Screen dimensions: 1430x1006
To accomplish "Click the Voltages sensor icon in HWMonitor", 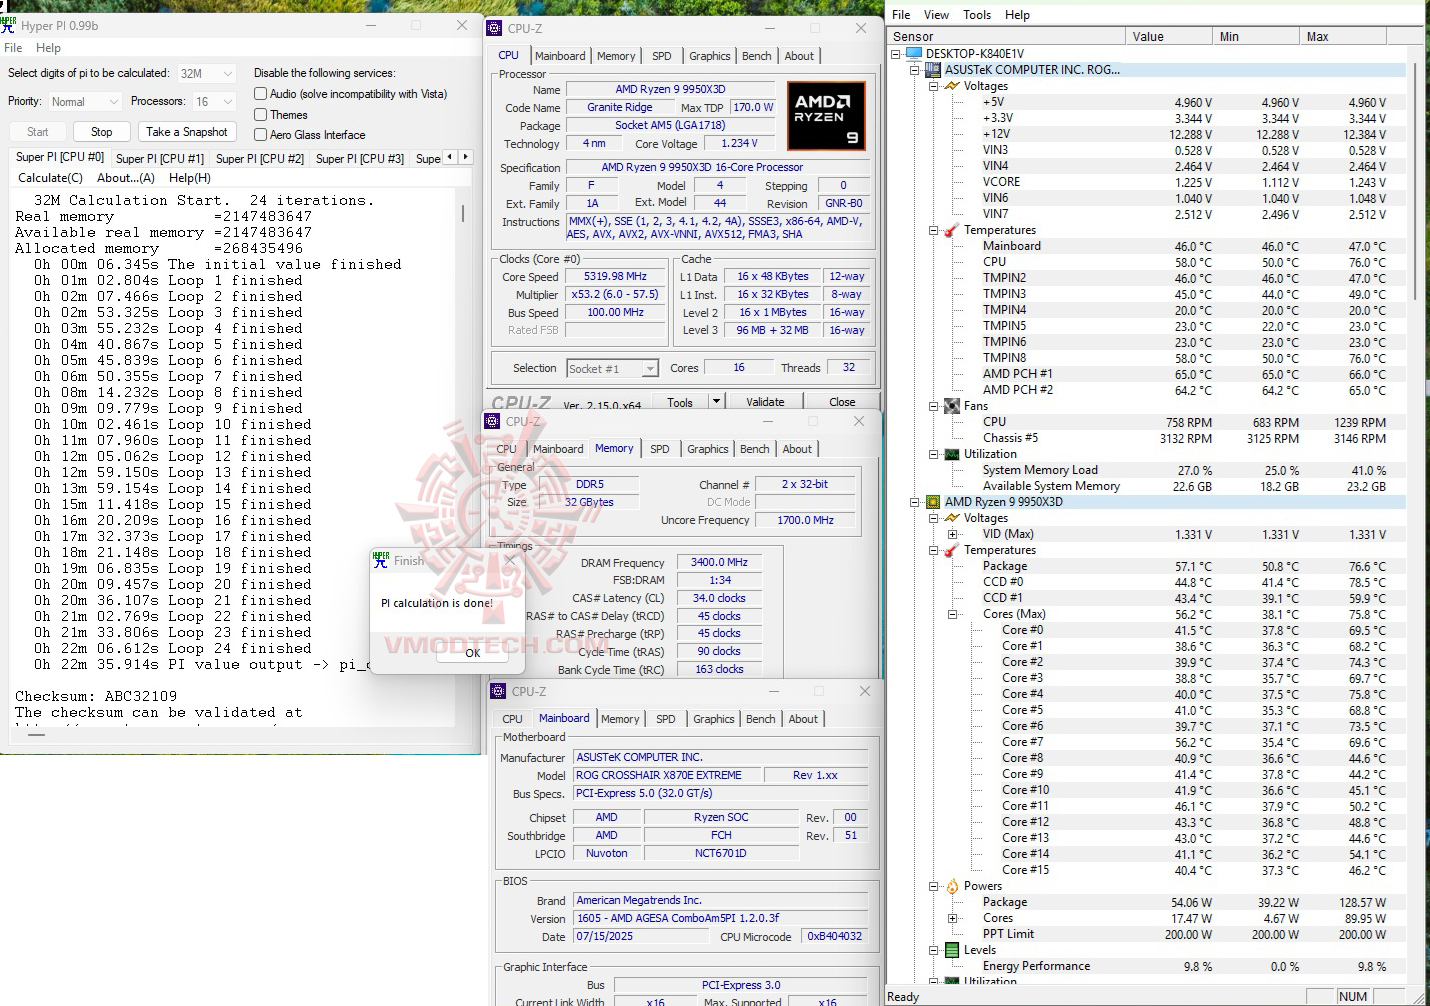I will pyautogui.click(x=951, y=85).
